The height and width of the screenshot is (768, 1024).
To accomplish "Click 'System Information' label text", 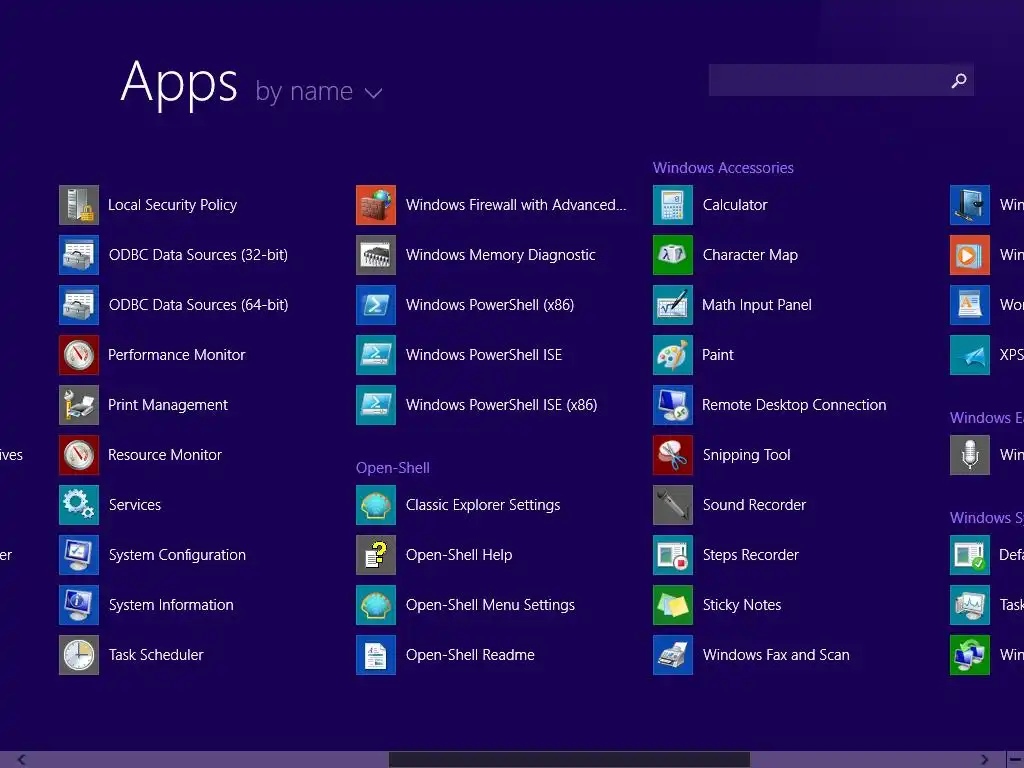I will coord(170,605).
